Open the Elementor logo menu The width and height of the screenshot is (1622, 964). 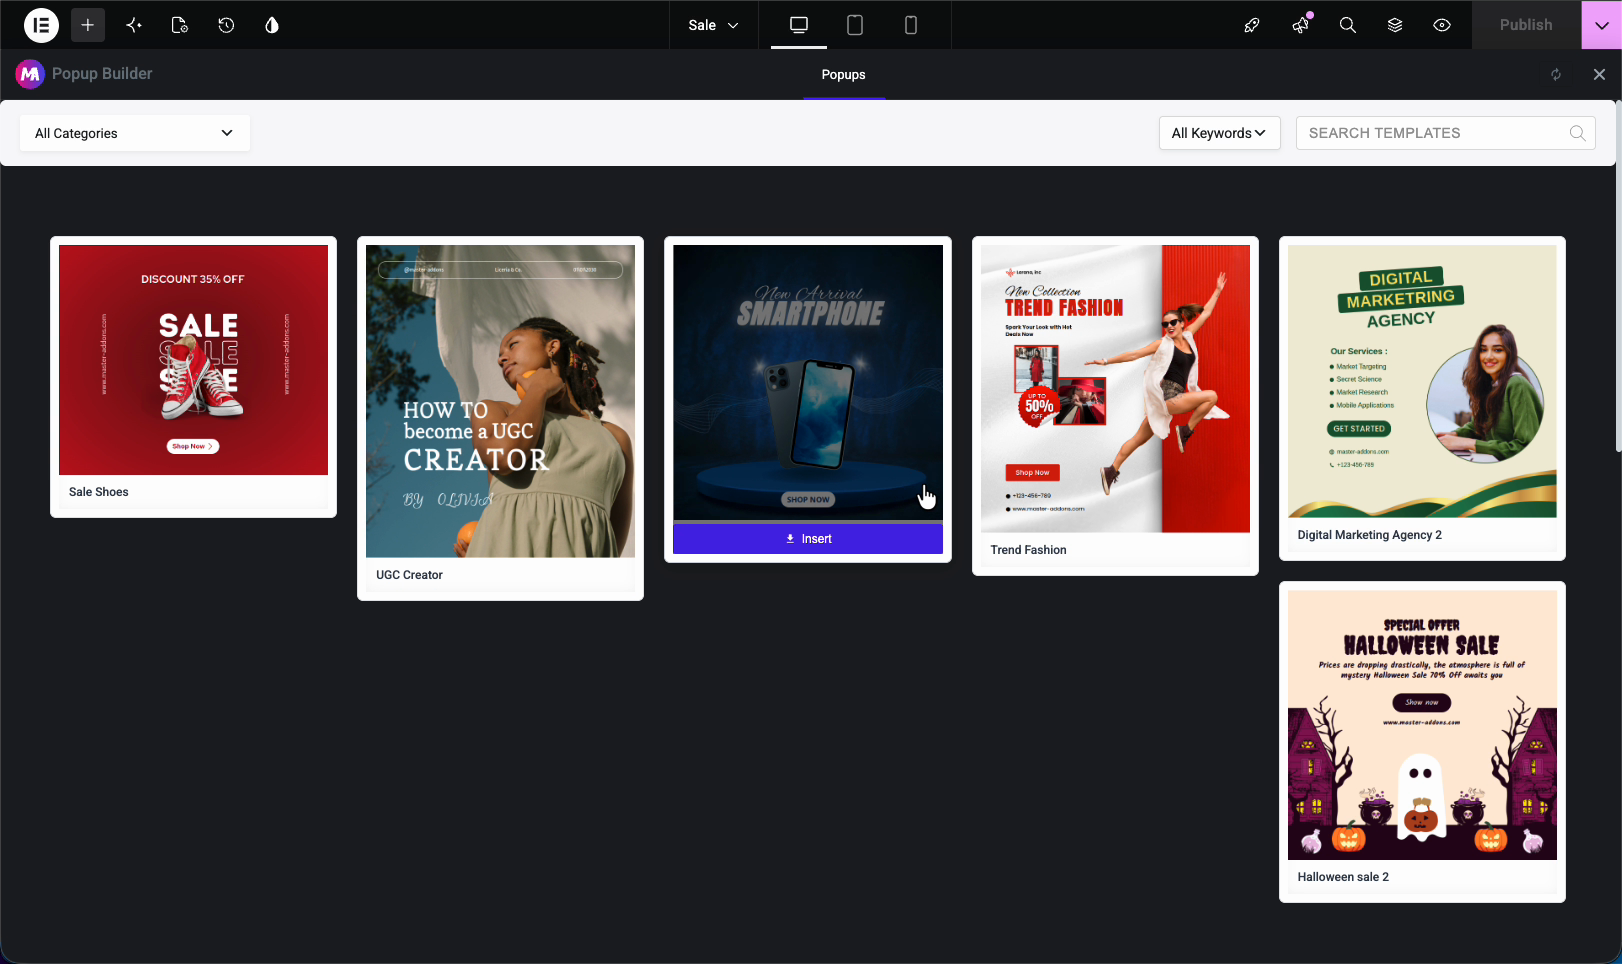pos(41,25)
